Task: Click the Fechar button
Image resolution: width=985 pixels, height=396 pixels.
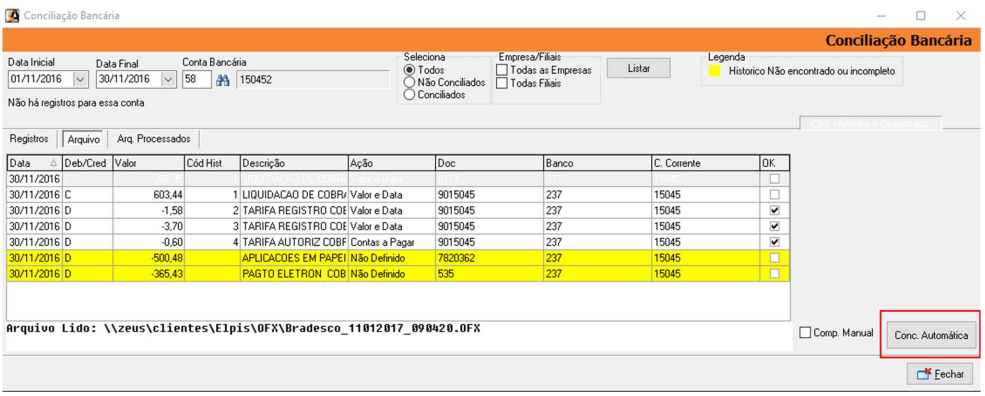Action: pyautogui.click(x=940, y=374)
